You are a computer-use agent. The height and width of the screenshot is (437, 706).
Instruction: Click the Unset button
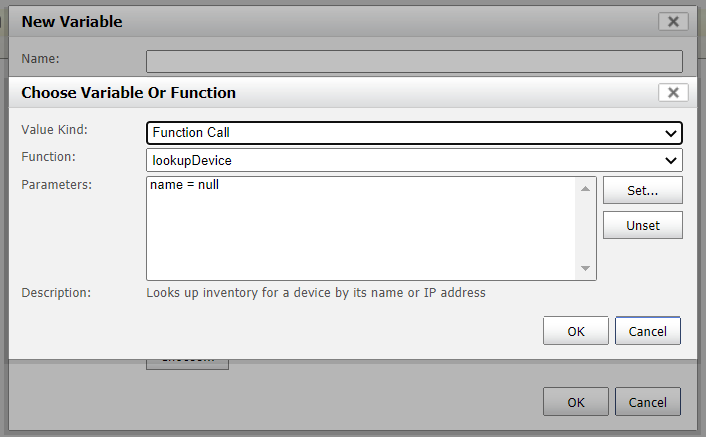click(643, 225)
